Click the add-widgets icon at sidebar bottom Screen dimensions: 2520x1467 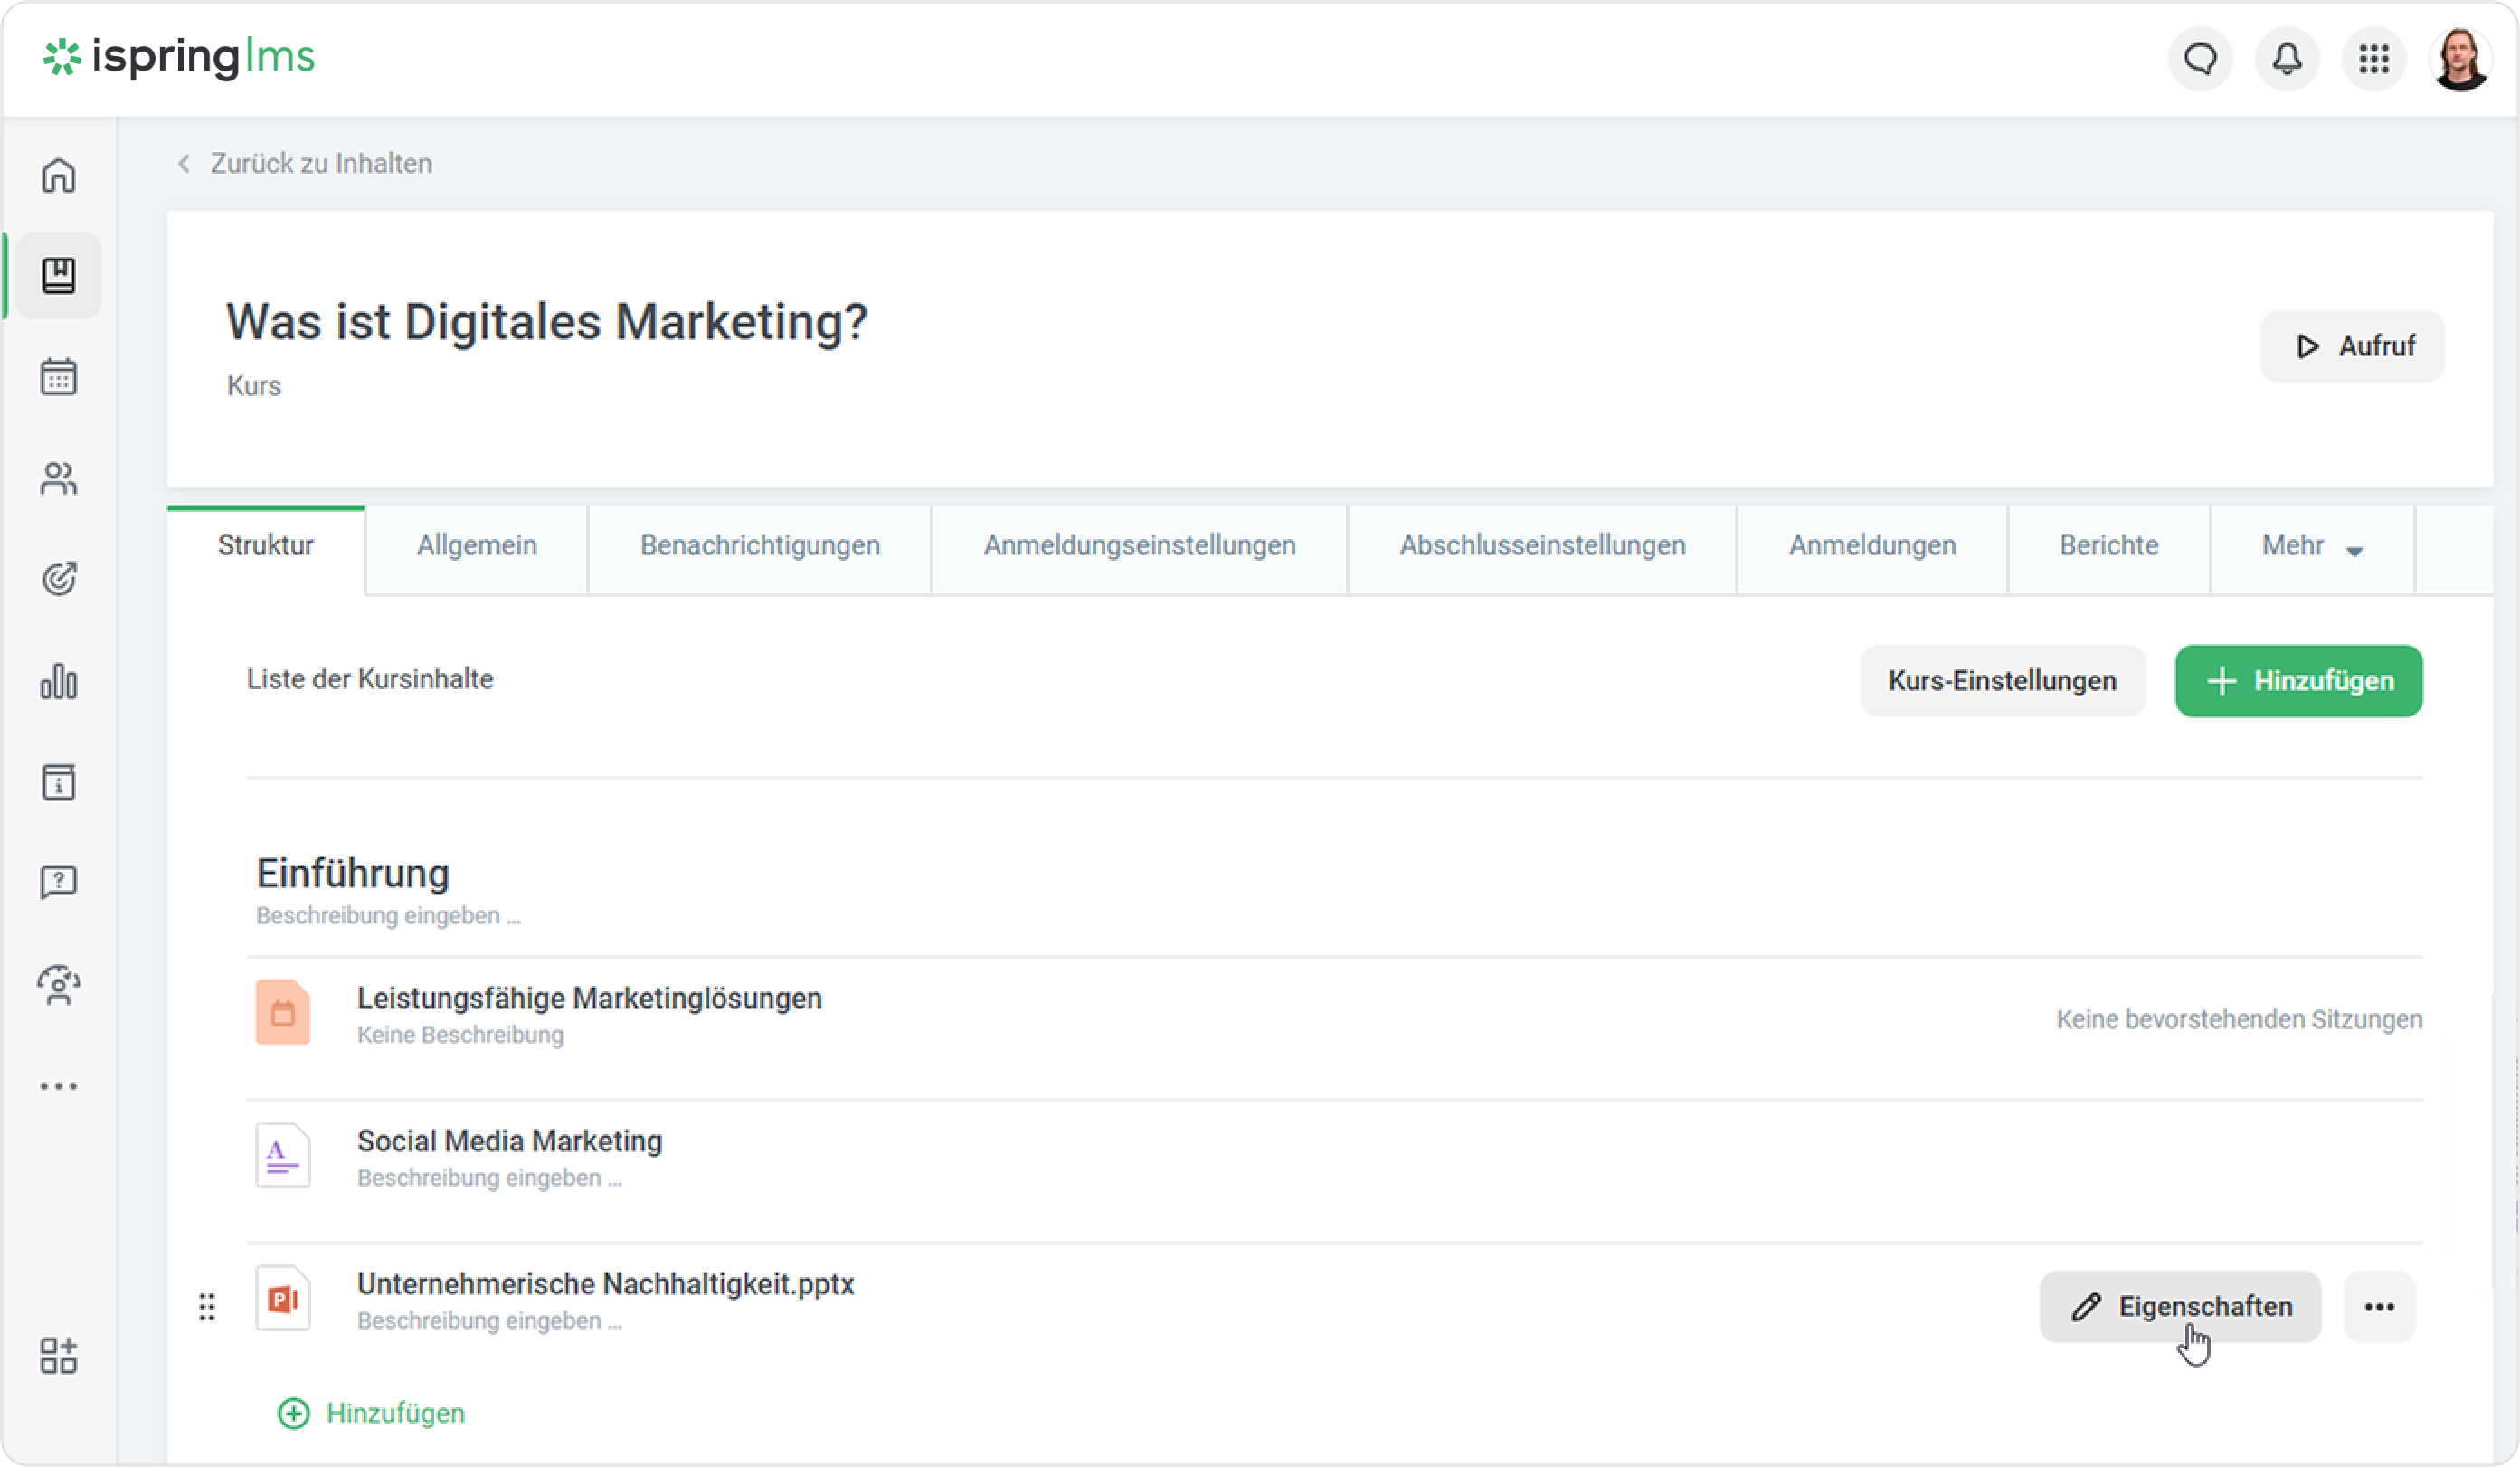pos(58,1355)
